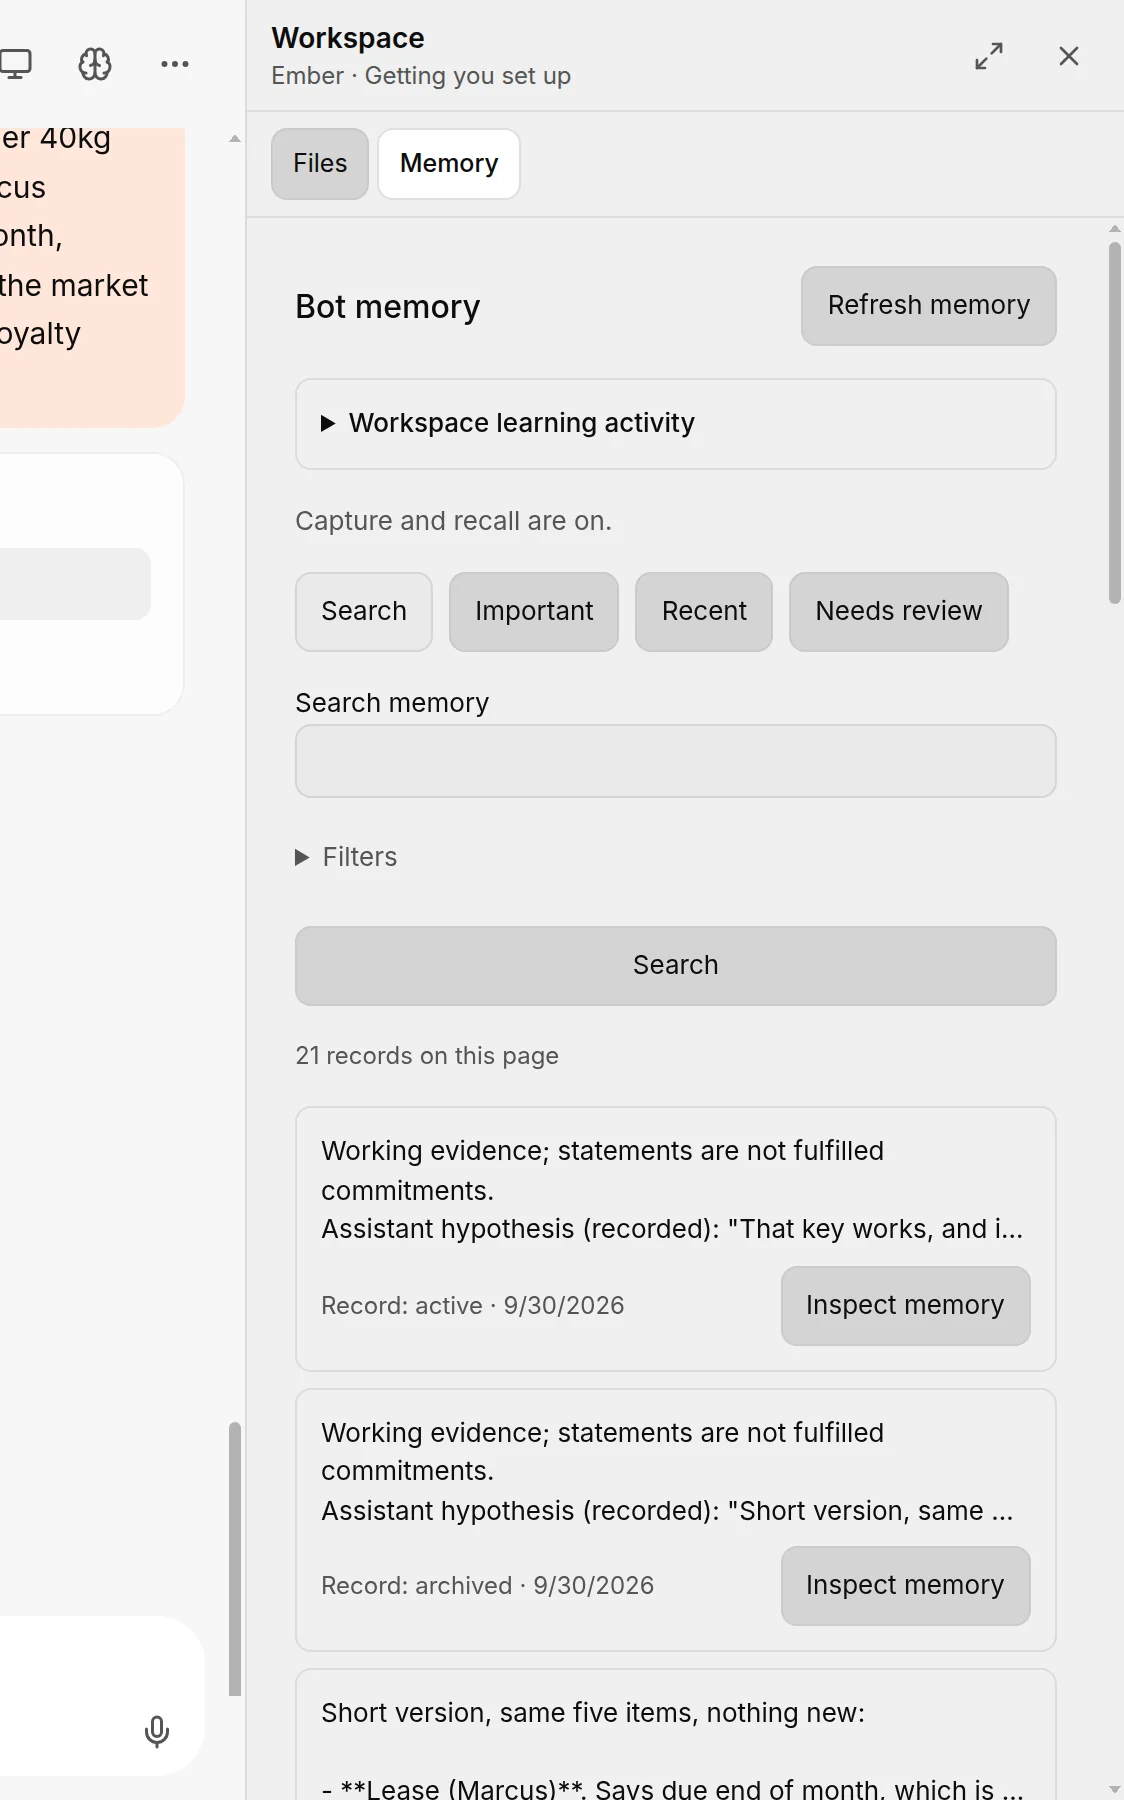Click the Workspace panel vertical scrollbar
The image size is (1124, 1800).
click(x=1115, y=423)
